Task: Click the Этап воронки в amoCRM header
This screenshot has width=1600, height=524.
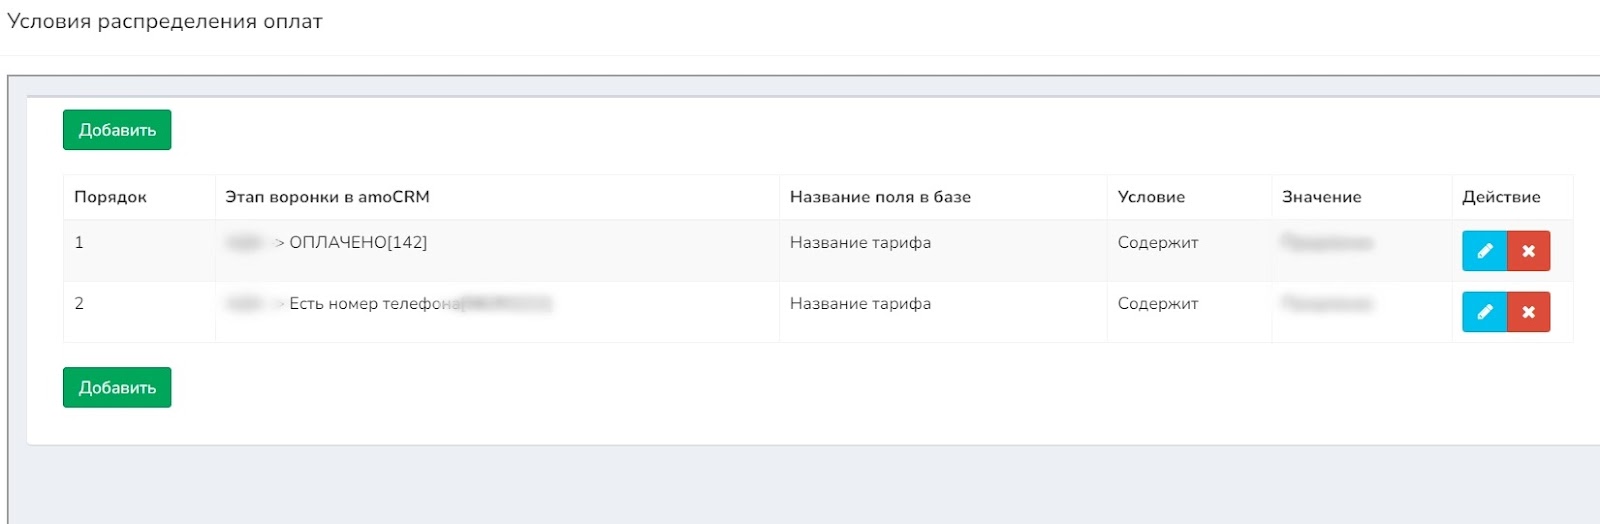Action: [327, 197]
